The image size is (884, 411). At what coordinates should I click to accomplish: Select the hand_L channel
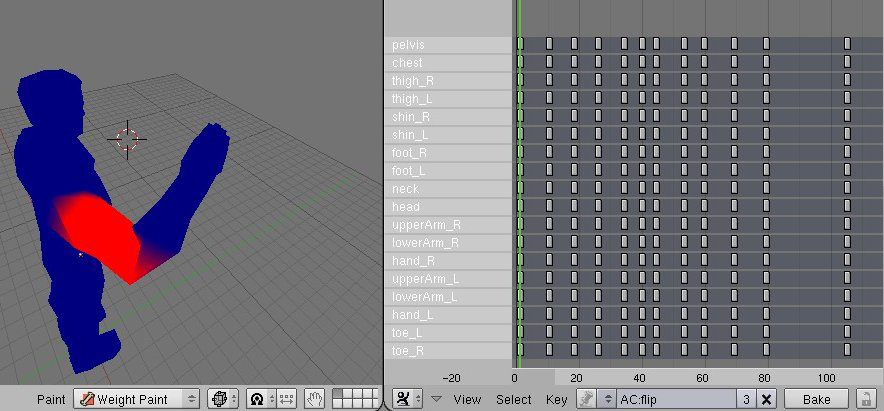(x=448, y=315)
